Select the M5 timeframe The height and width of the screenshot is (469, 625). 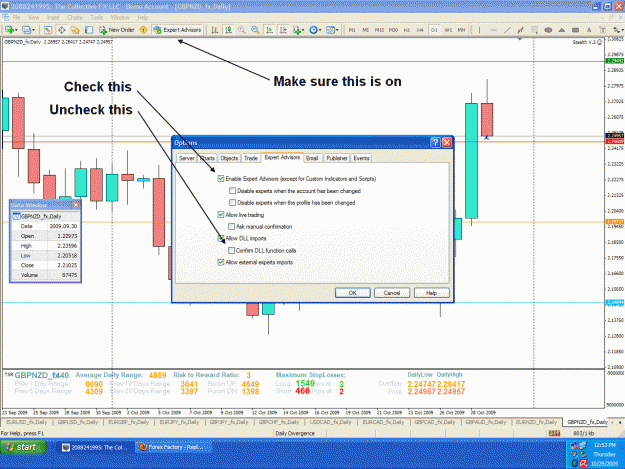(366, 30)
